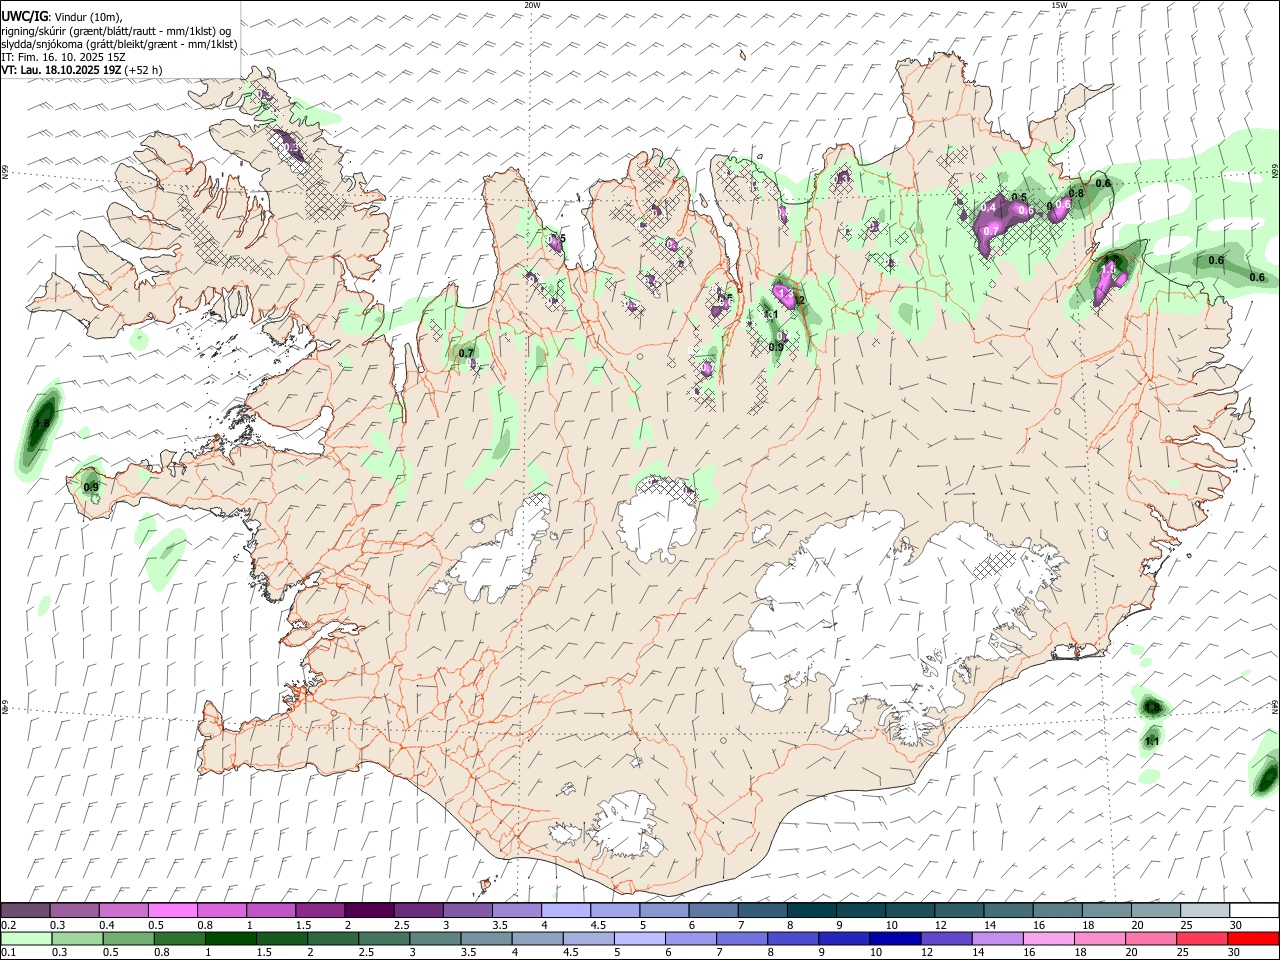Choose the white 30 swatch in sleet/snow scale
The image size is (1280, 960).
1254,910
